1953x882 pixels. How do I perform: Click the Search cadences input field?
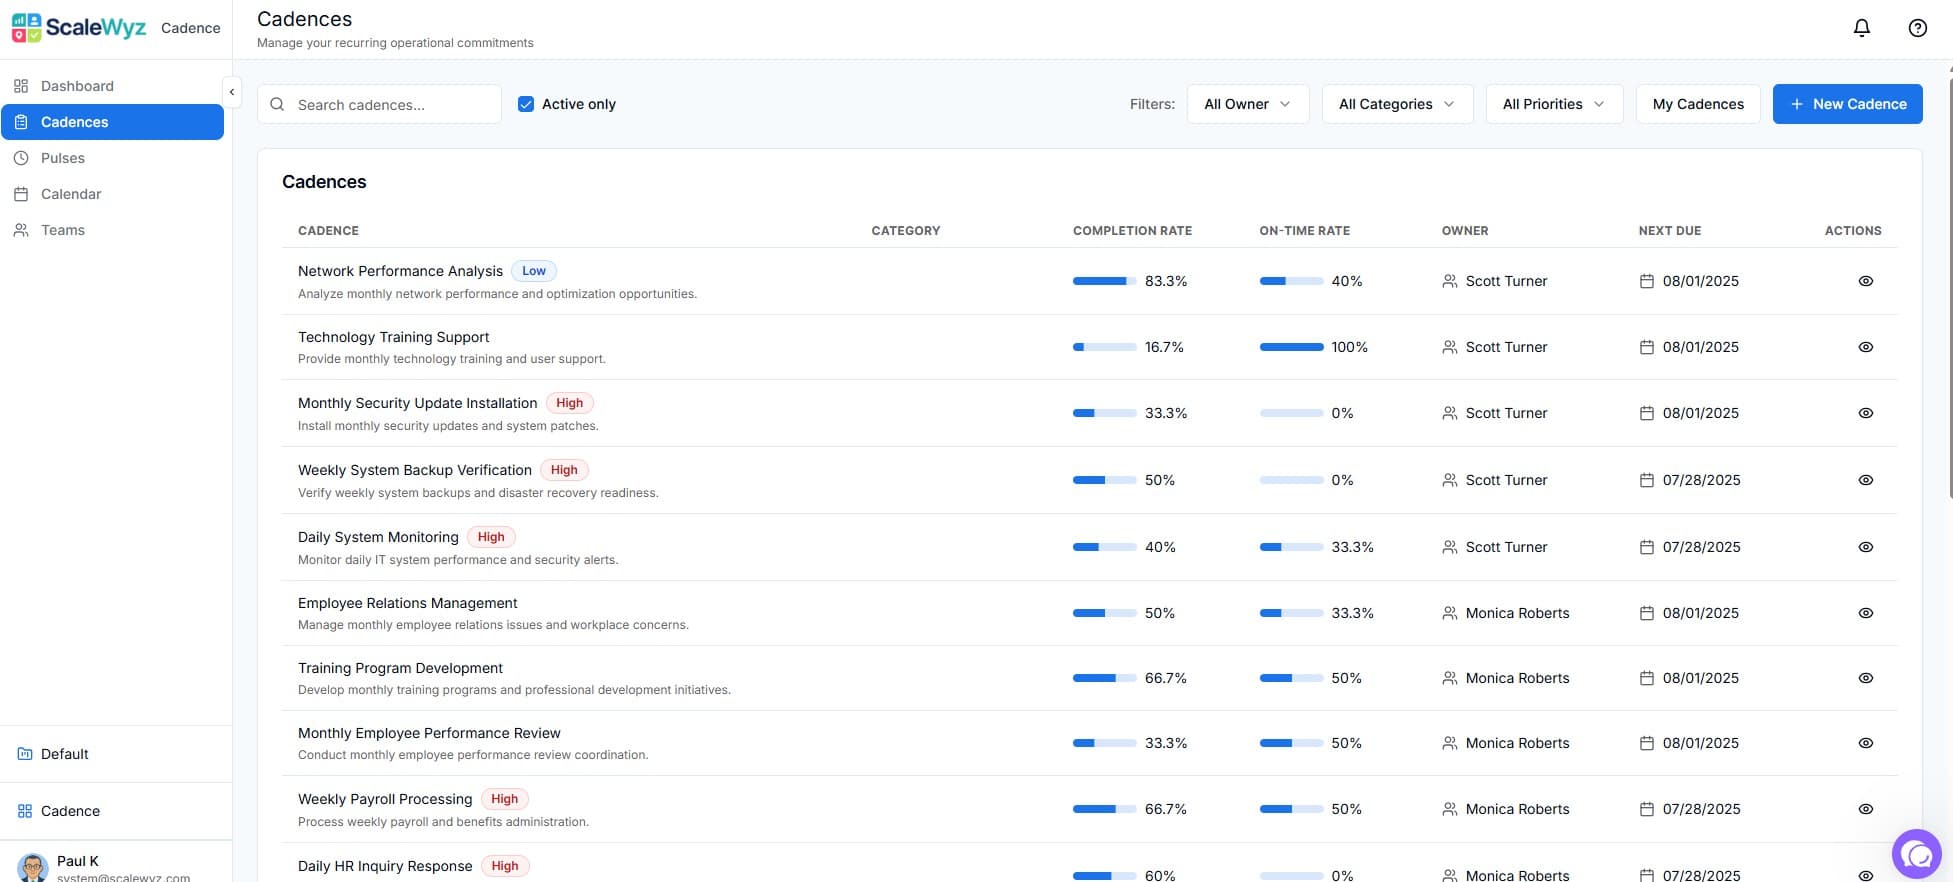coord(390,105)
